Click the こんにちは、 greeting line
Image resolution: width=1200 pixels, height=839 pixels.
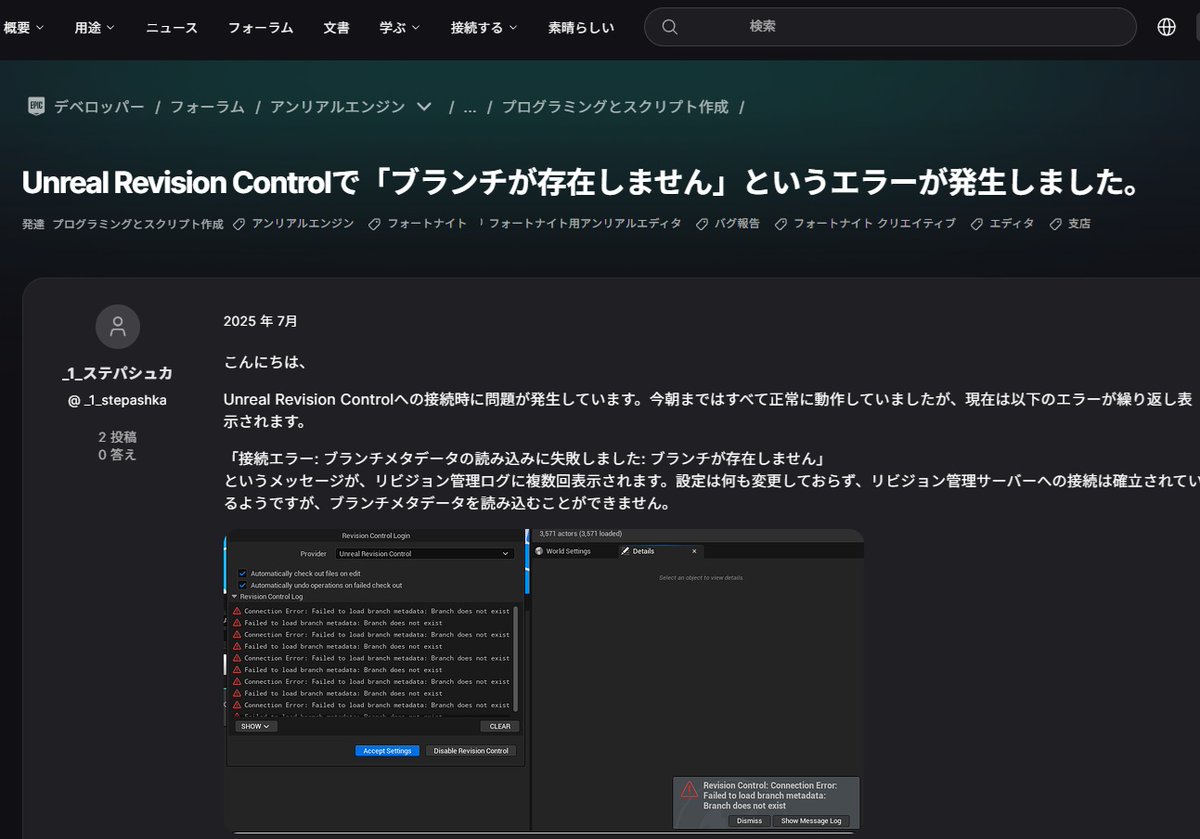[265, 362]
